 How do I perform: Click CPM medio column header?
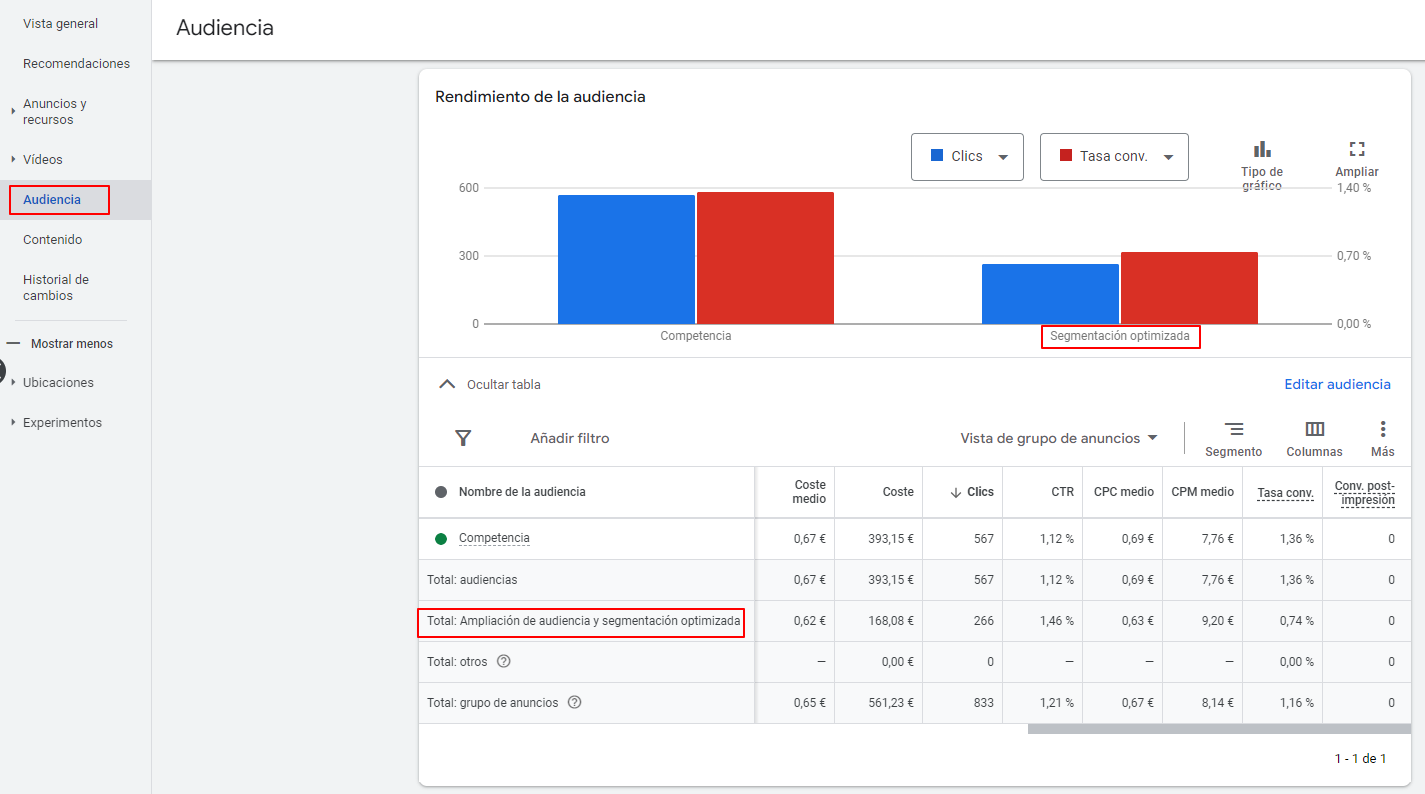(1203, 492)
